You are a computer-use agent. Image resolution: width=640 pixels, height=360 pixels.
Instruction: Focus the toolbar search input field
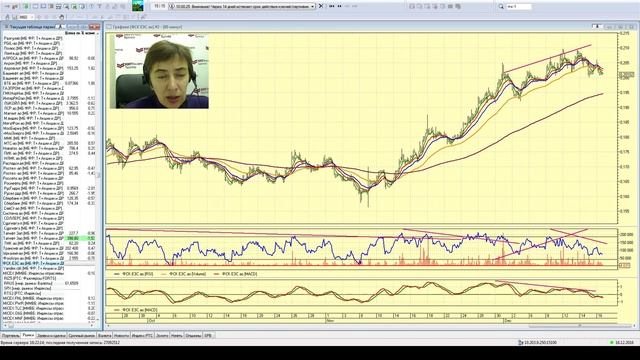tap(519, 7)
